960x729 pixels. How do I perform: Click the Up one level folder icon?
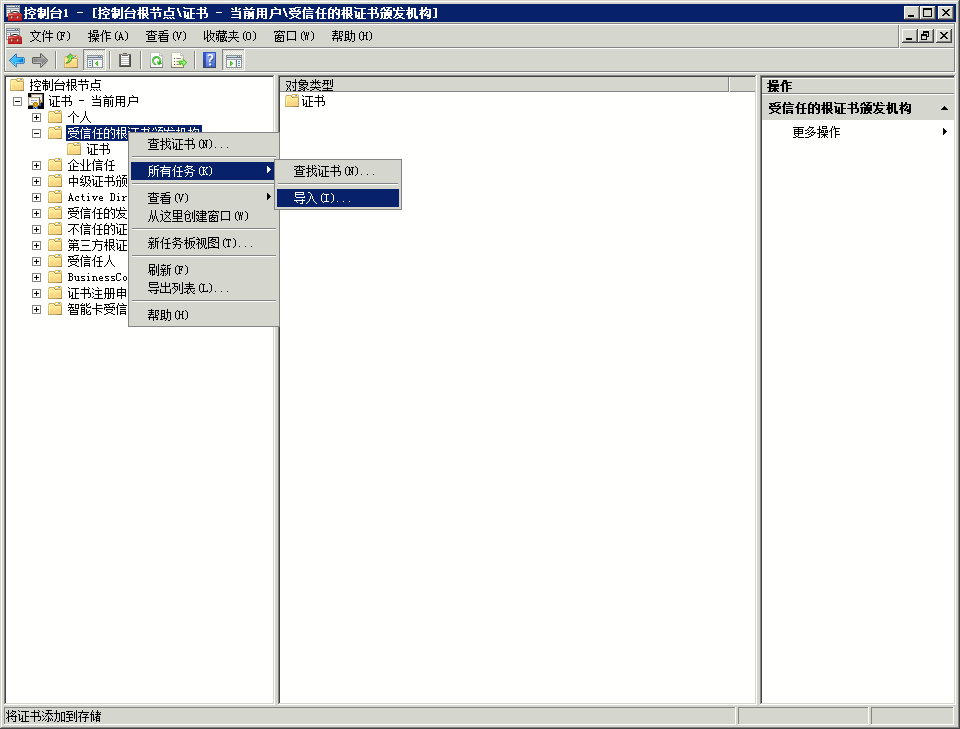click(x=71, y=60)
